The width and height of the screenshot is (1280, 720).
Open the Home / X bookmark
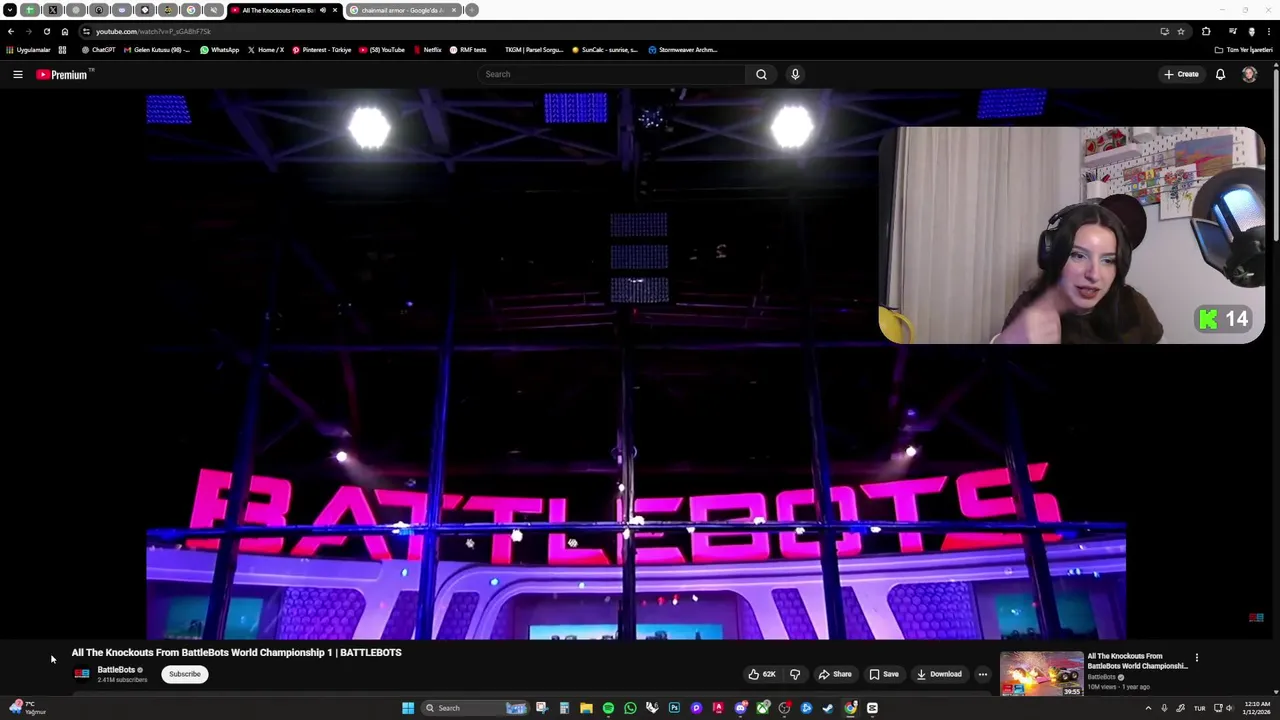(x=266, y=50)
